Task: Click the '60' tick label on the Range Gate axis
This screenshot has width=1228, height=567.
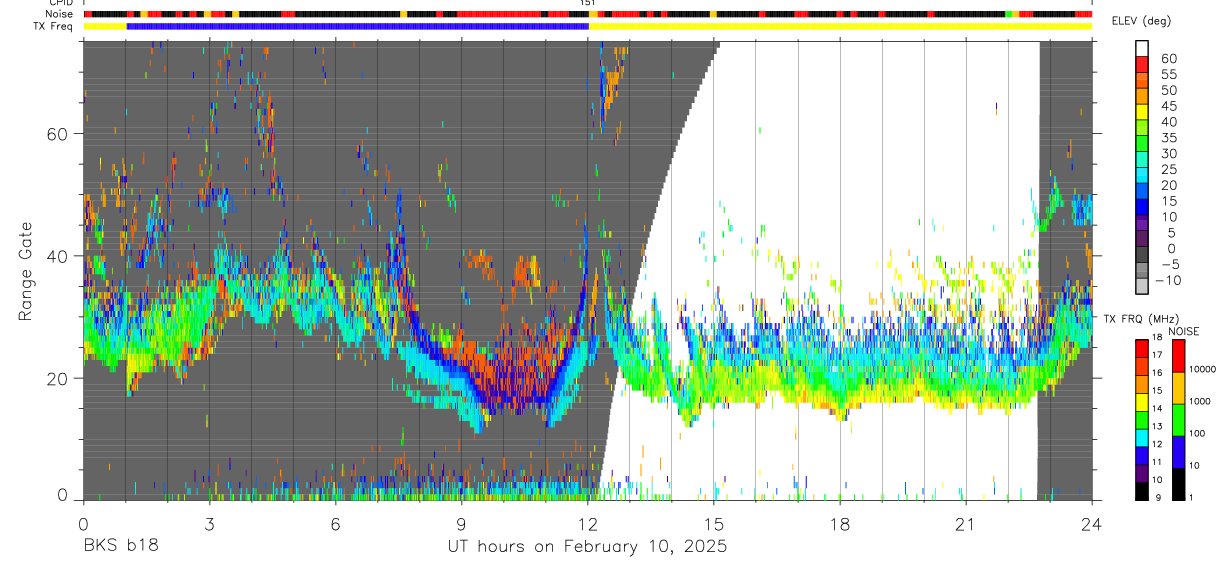Action: pos(57,134)
